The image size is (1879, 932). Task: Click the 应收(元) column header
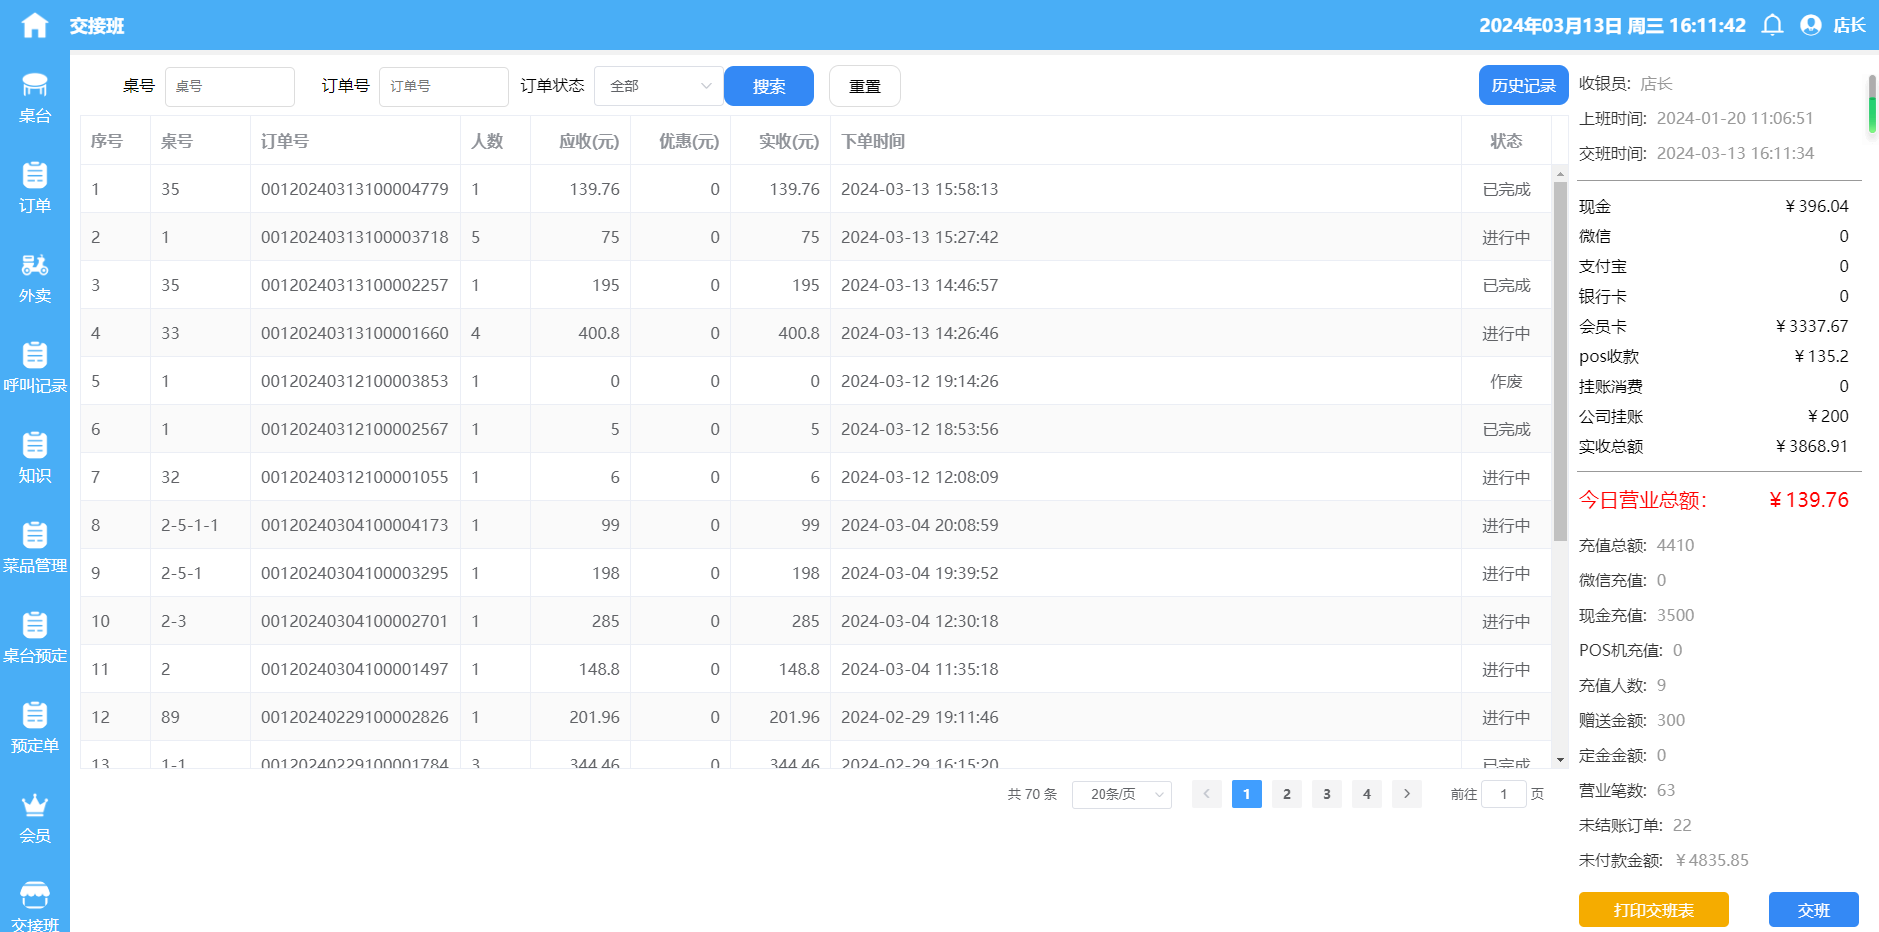tap(589, 141)
